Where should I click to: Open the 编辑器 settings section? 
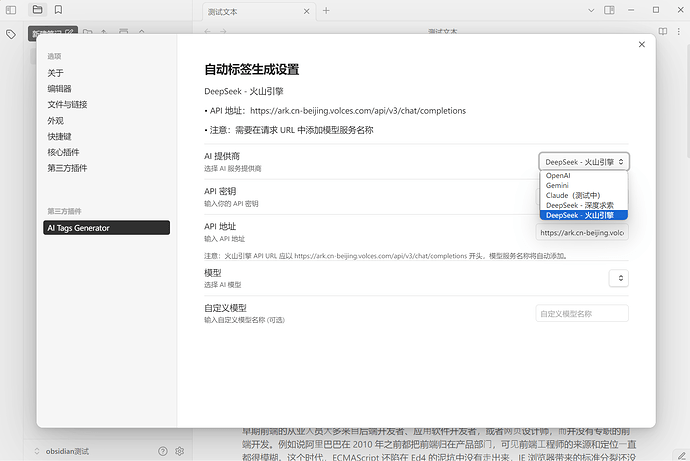[59, 89]
